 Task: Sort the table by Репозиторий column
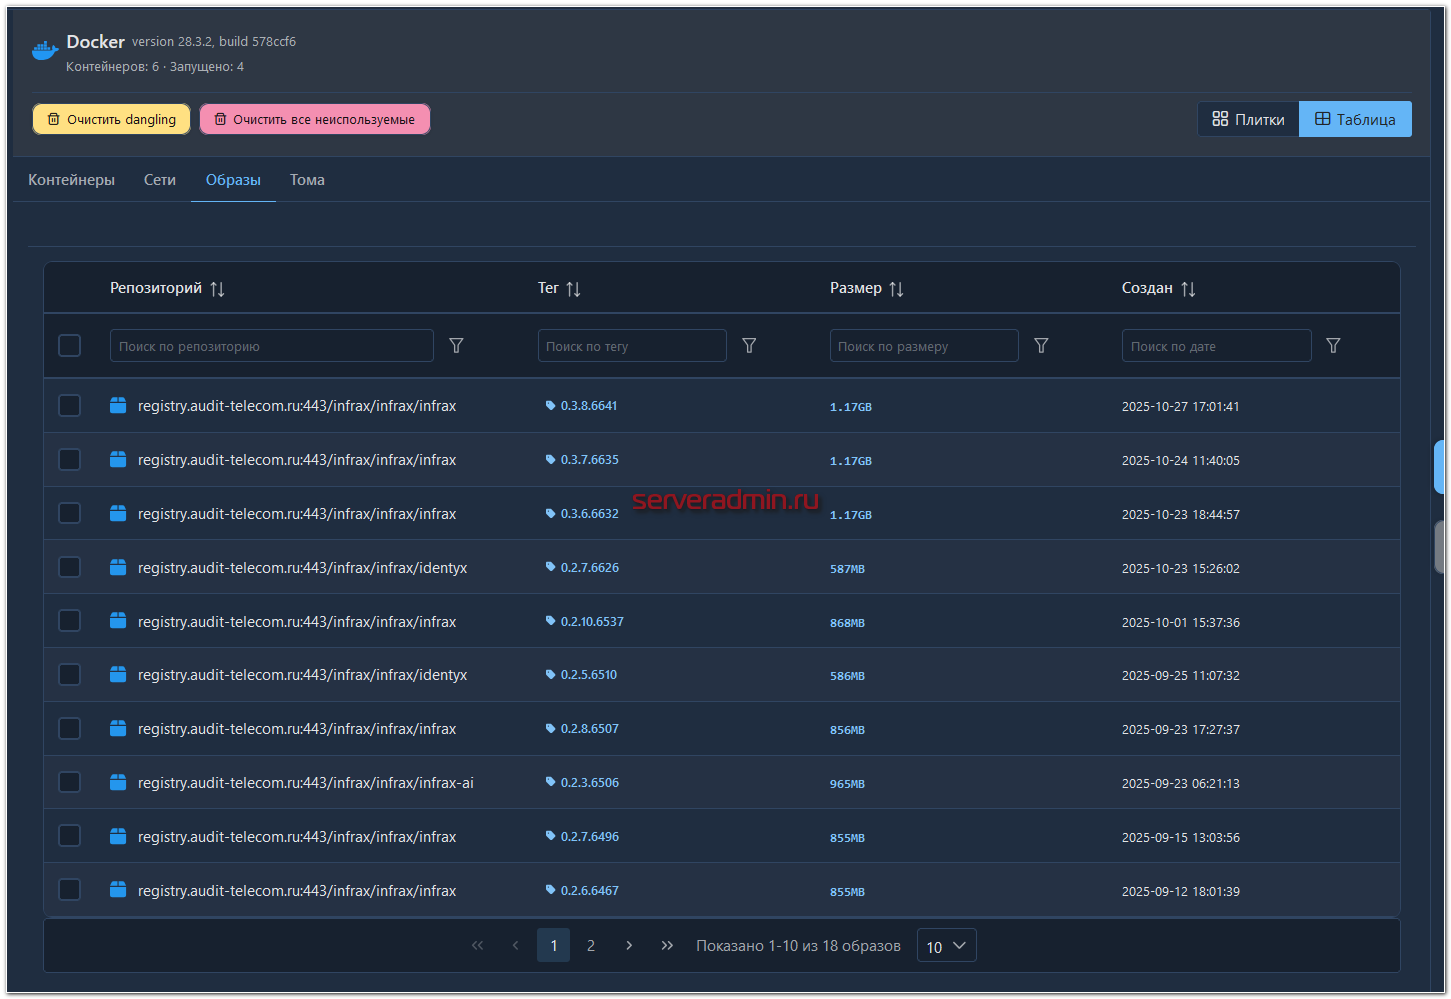point(217,289)
